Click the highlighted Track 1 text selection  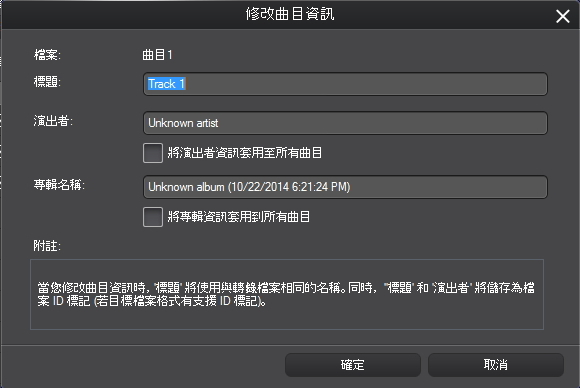[166, 84]
